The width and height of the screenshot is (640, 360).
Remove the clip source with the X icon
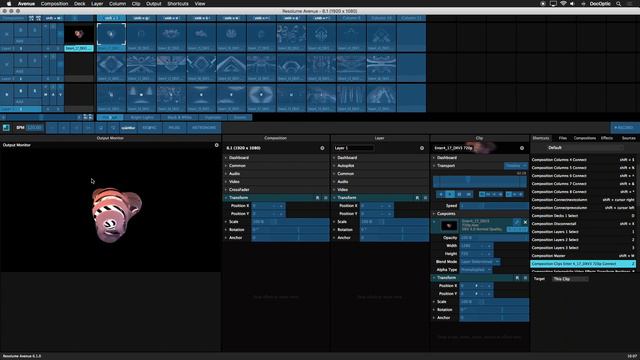(x=525, y=222)
